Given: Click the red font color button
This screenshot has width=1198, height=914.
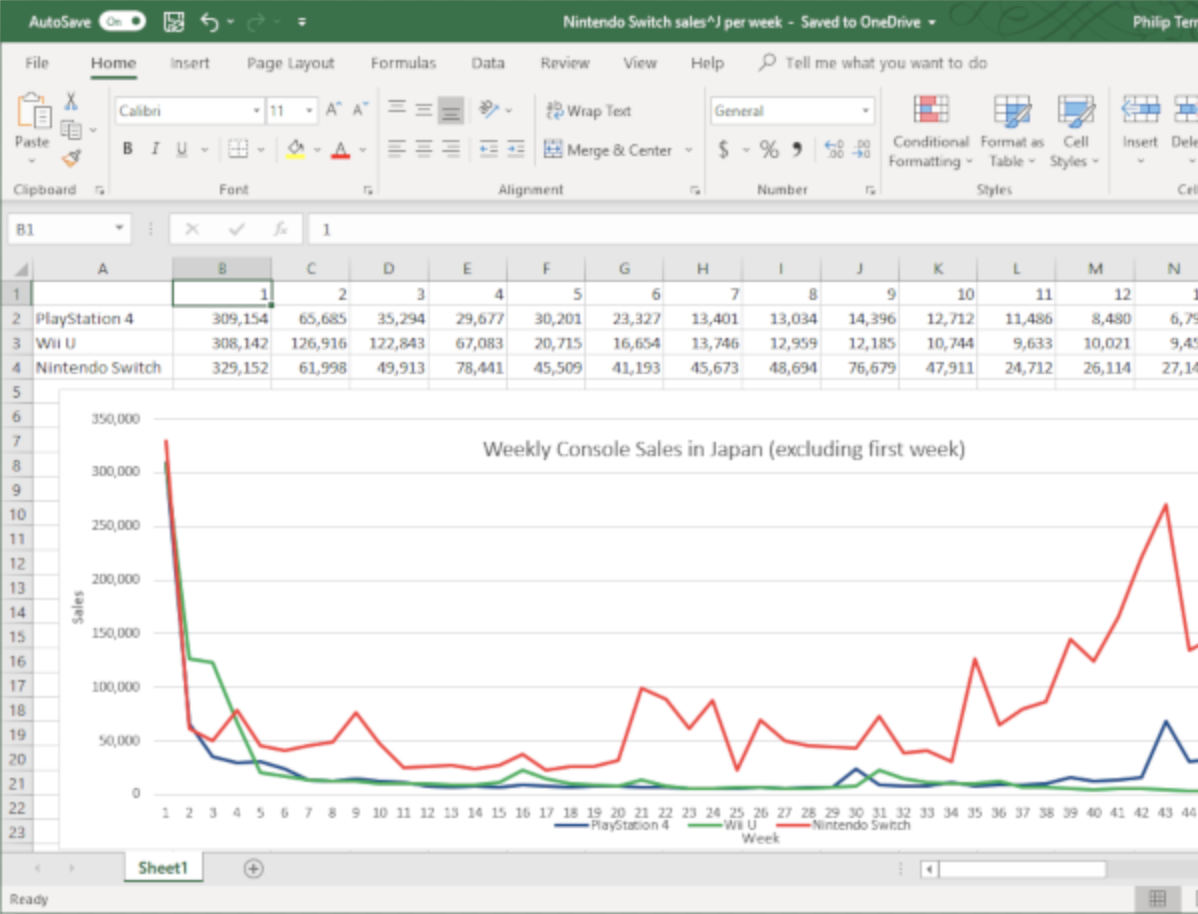Looking at the screenshot, I should point(341,149).
